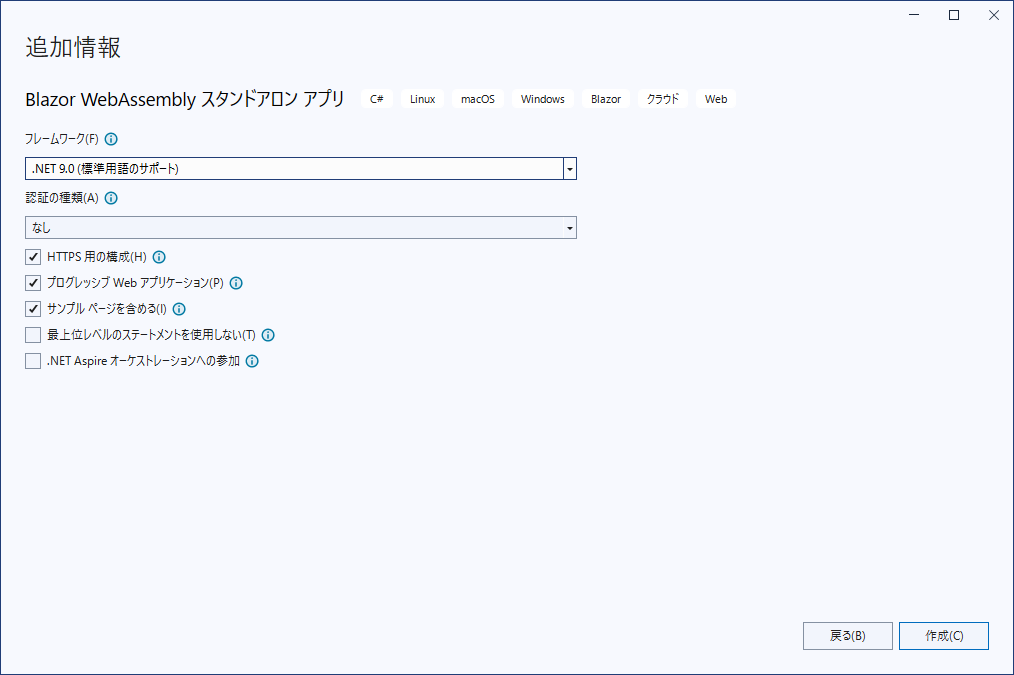Click the 作成 button
1014x675 pixels.
[x=943, y=636]
